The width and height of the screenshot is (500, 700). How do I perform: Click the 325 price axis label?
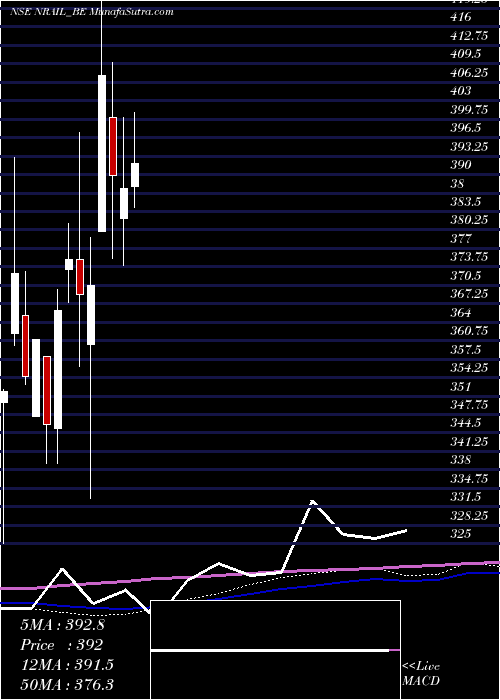pos(461,534)
